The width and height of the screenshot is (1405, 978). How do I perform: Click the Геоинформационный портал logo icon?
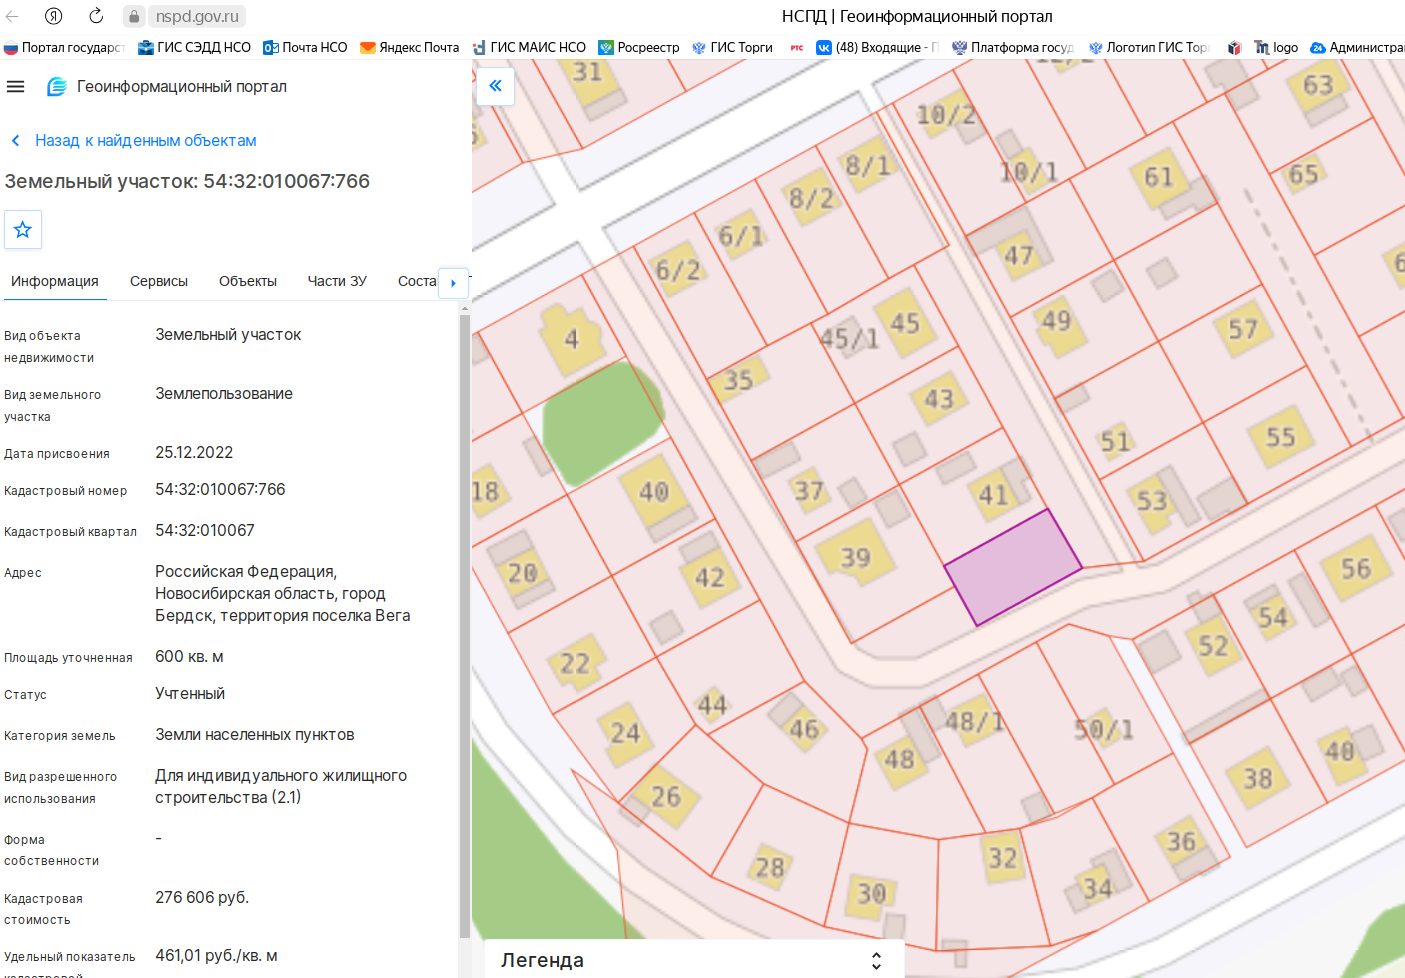coord(57,87)
